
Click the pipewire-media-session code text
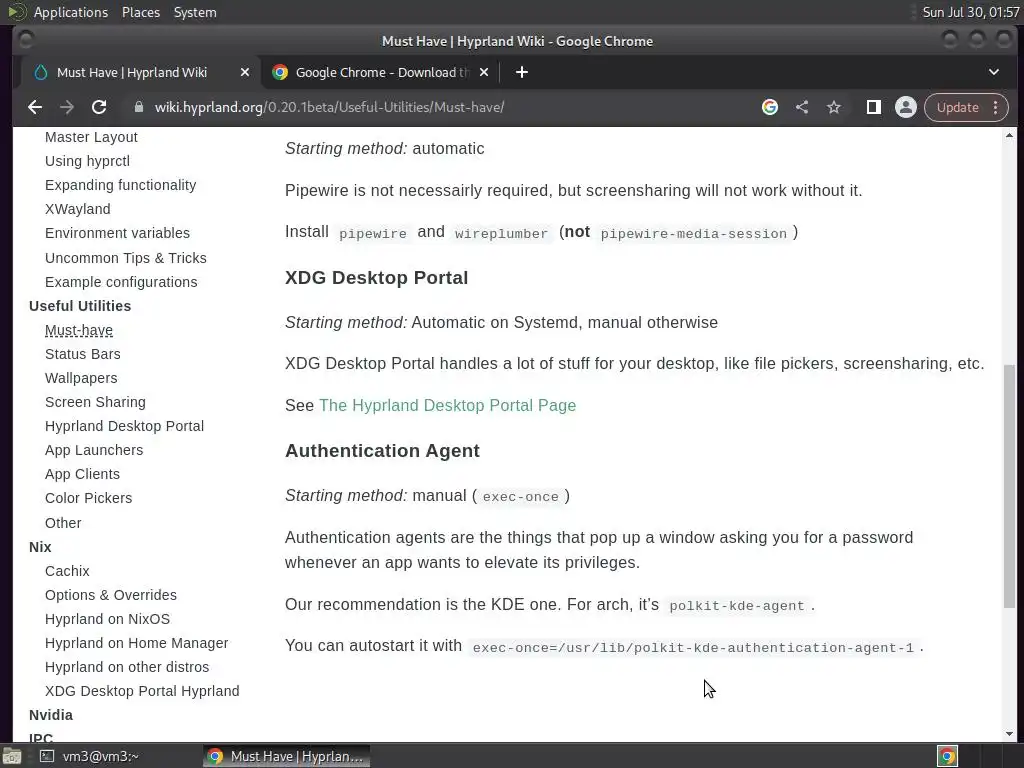[694, 233]
